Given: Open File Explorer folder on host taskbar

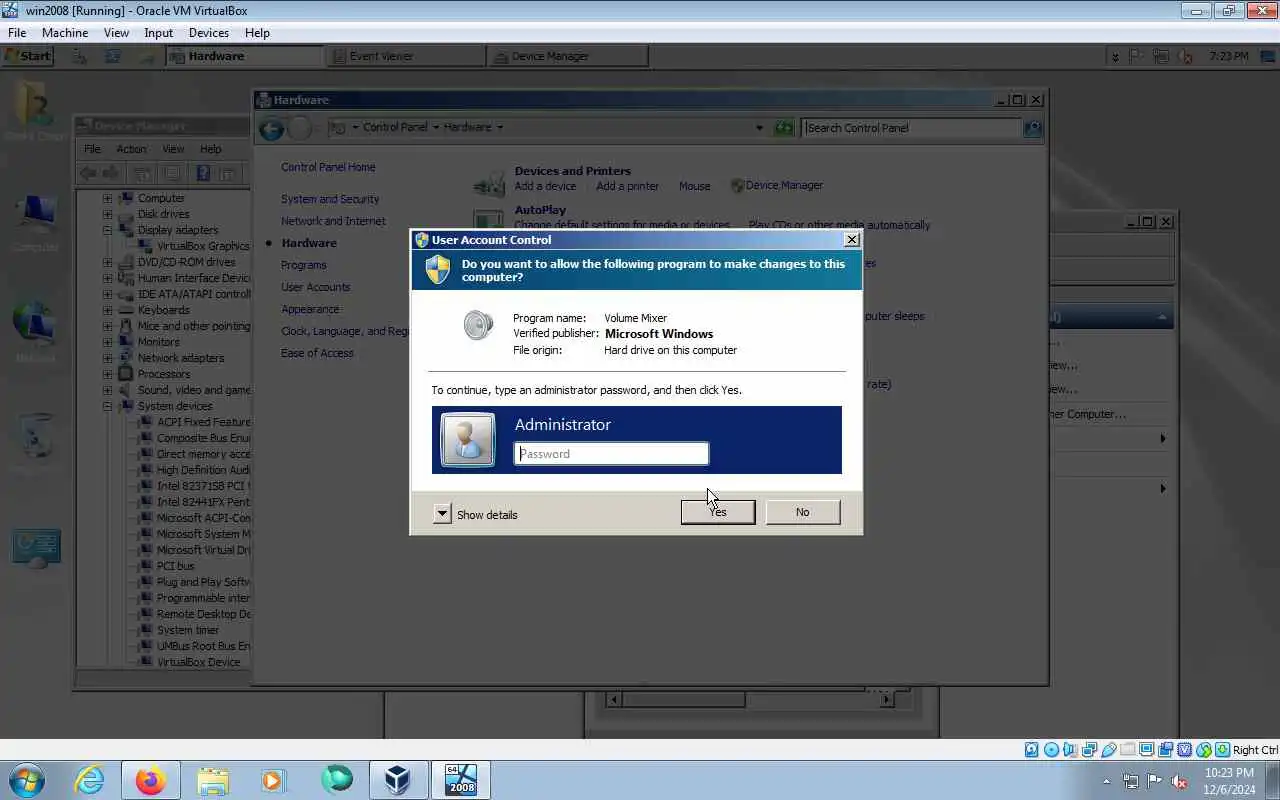Looking at the screenshot, I should coord(213,780).
